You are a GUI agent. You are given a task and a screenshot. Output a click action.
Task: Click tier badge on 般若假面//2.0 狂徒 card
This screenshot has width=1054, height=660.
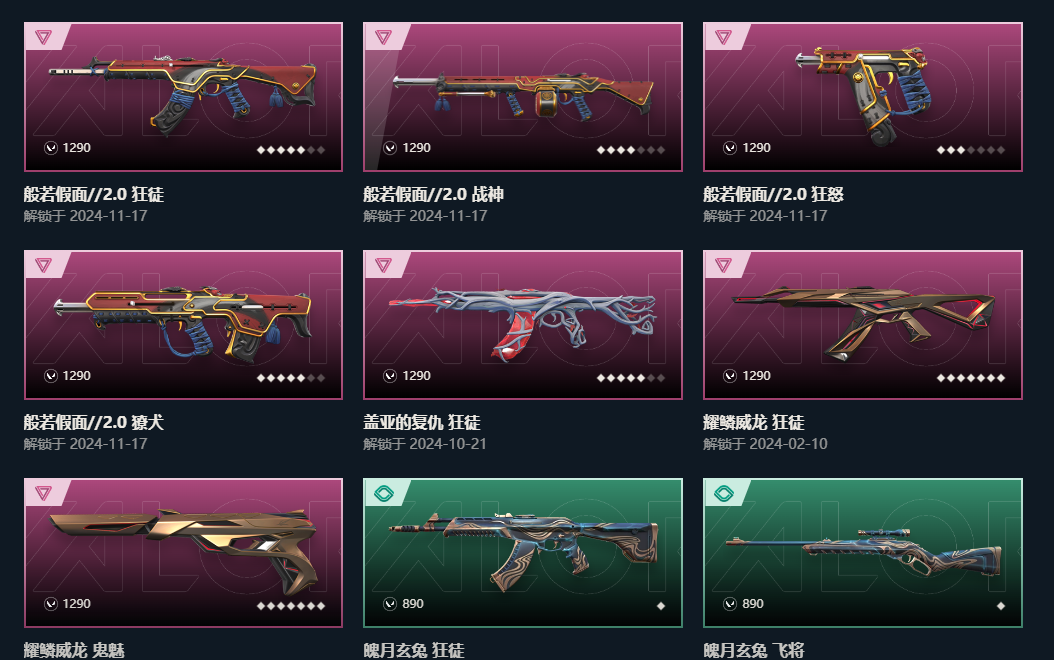tap(44, 37)
